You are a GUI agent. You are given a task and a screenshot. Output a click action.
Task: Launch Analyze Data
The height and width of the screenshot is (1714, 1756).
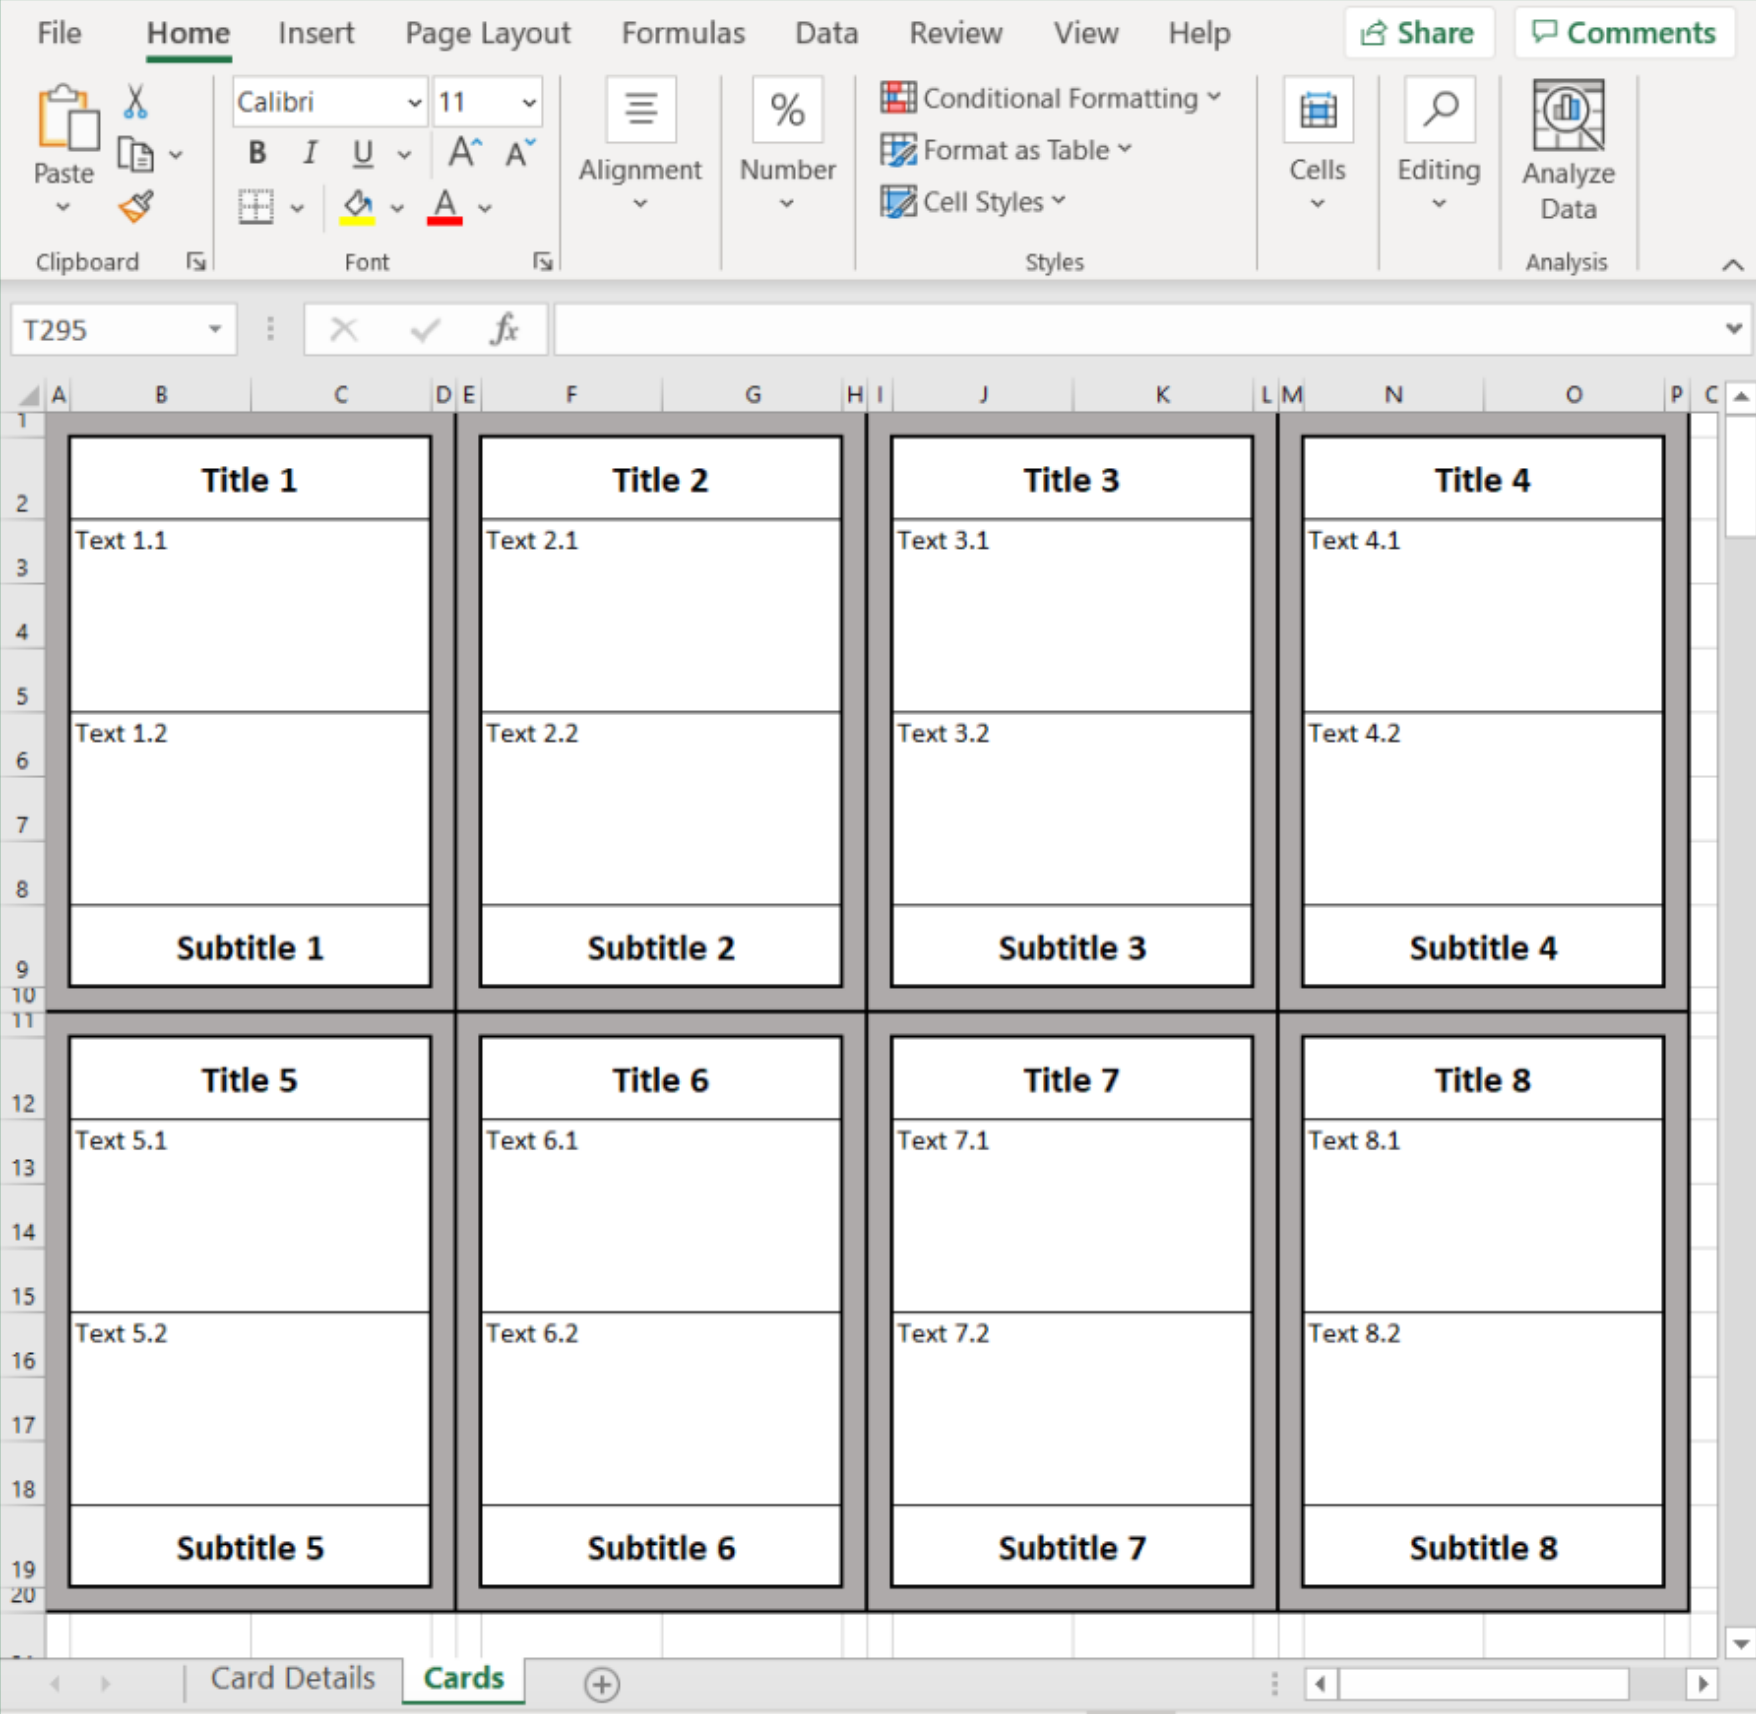(x=1568, y=150)
